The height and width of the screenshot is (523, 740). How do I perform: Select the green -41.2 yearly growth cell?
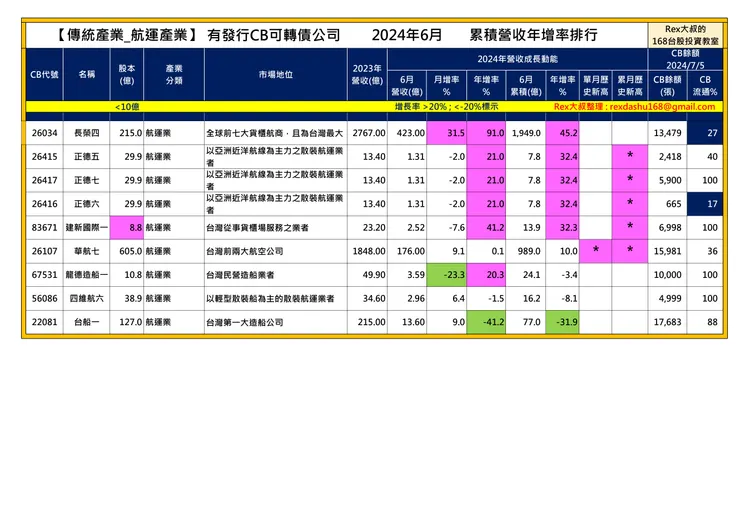[486, 322]
